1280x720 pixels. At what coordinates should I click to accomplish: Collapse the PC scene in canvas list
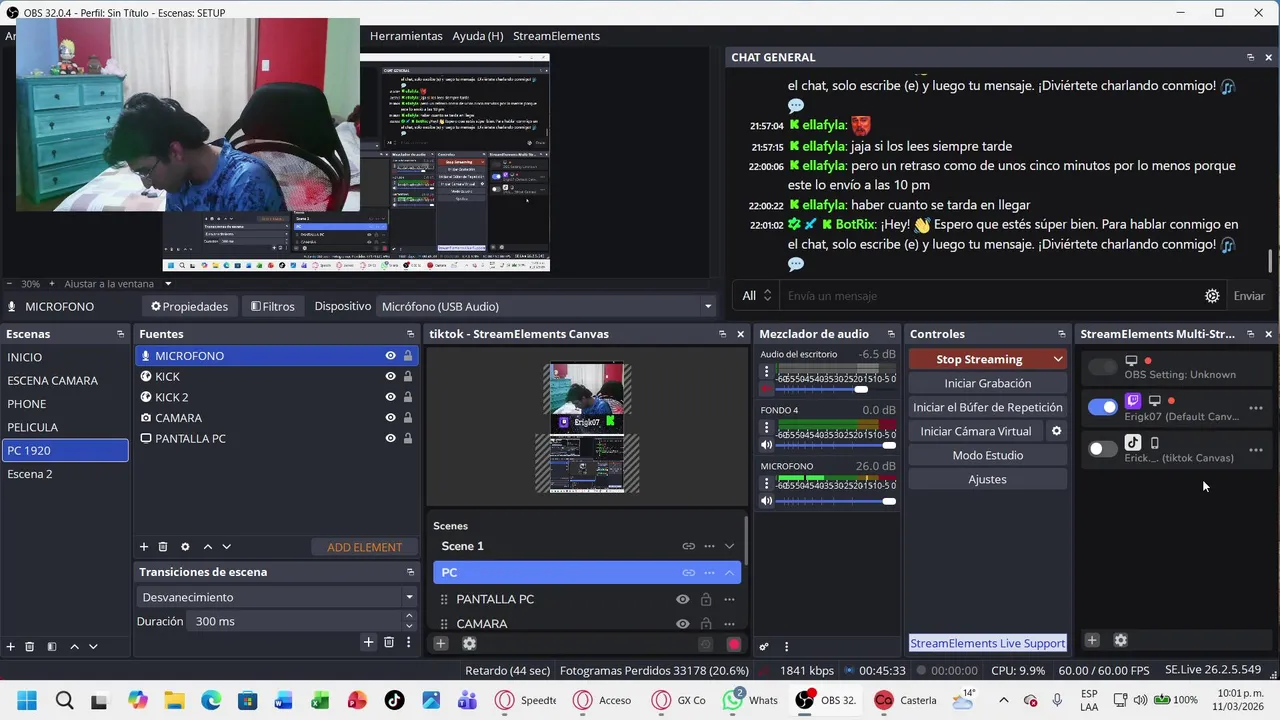[x=729, y=573]
